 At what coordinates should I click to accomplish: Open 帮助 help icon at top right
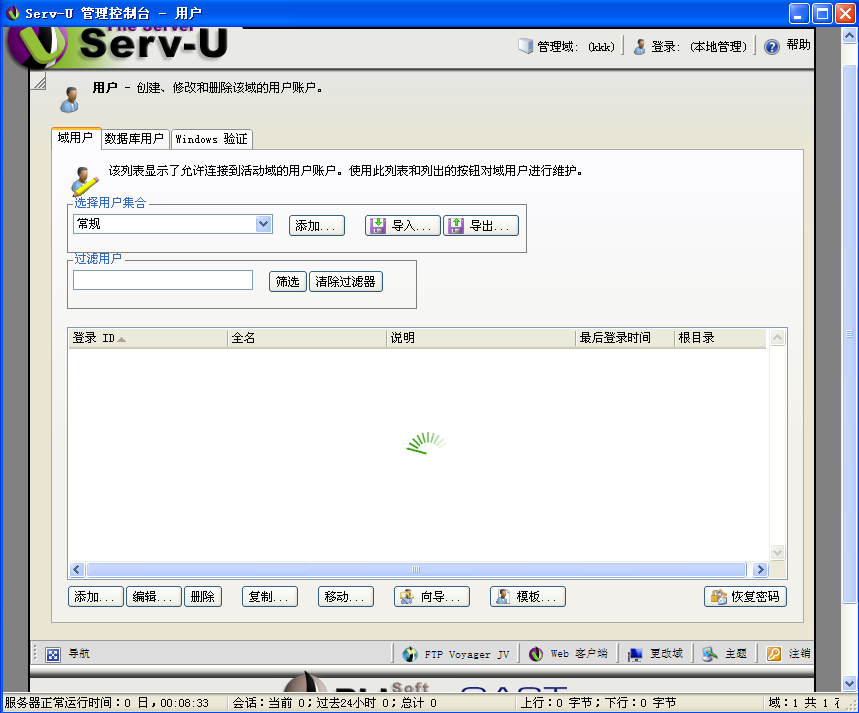[772, 47]
